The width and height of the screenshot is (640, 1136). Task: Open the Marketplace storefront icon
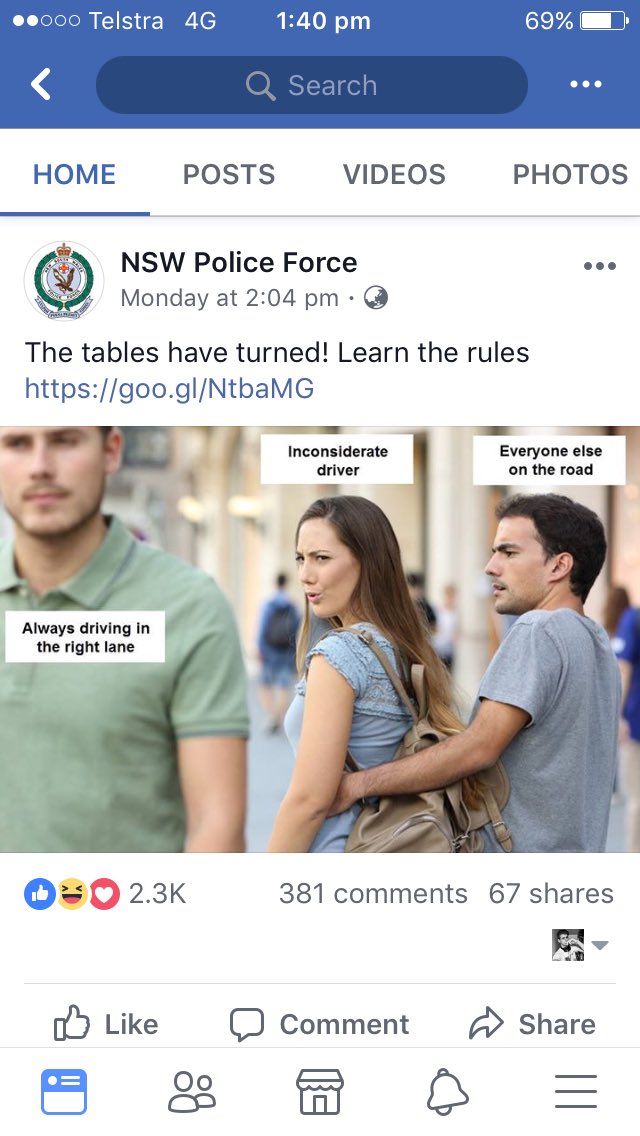point(320,1092)
